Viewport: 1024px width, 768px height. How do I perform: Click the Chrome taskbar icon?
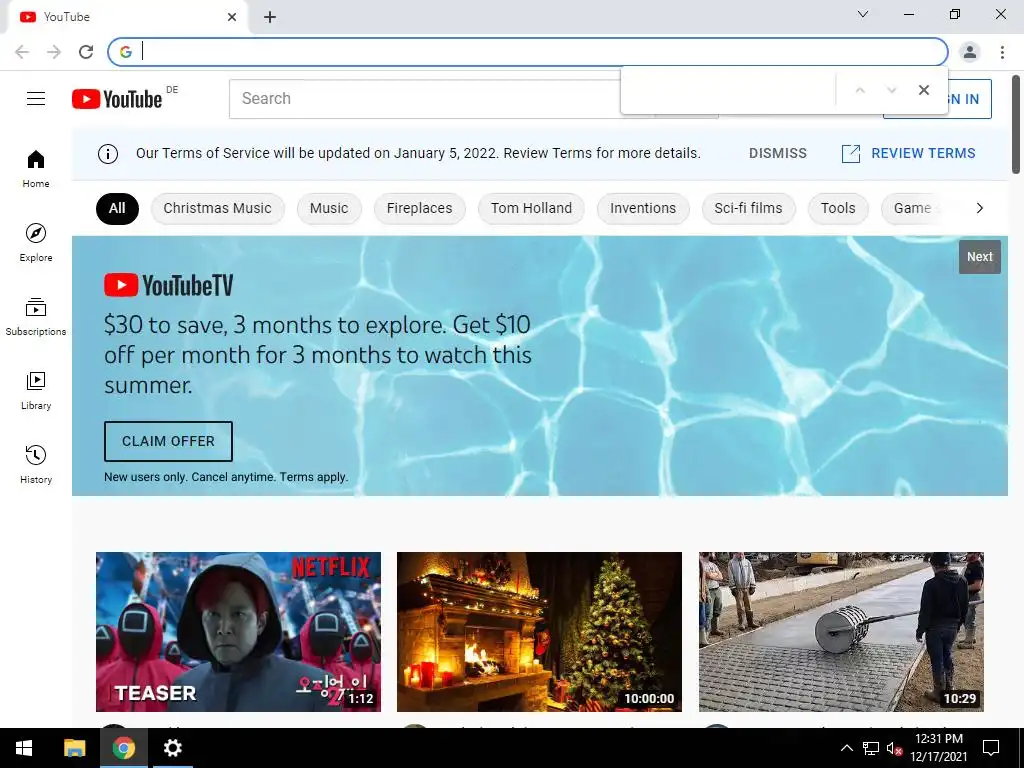point(123,748)
